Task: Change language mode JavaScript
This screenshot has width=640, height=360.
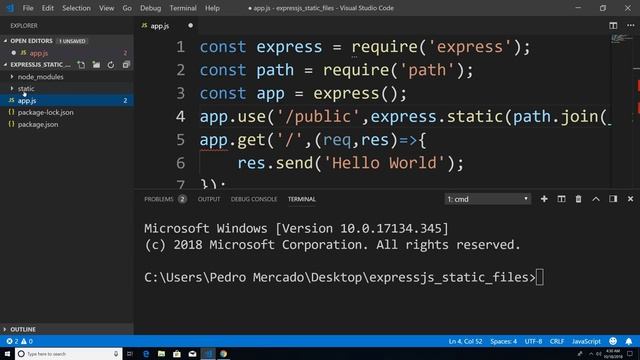Action: (586, 341)
